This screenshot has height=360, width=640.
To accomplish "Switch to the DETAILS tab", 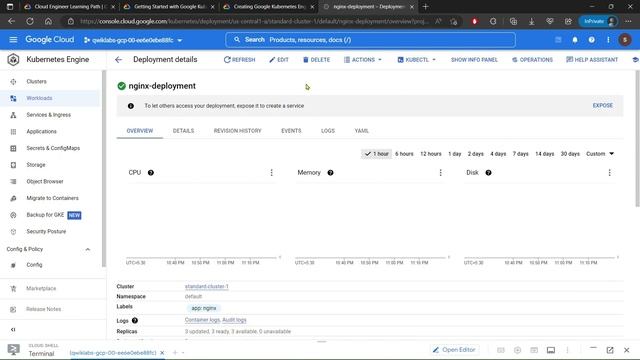I will click(x=183, y=131).
